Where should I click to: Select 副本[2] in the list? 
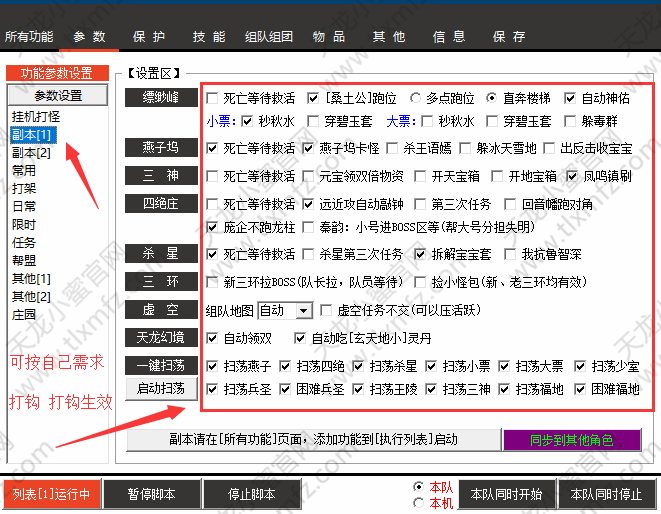pos(31,153)
